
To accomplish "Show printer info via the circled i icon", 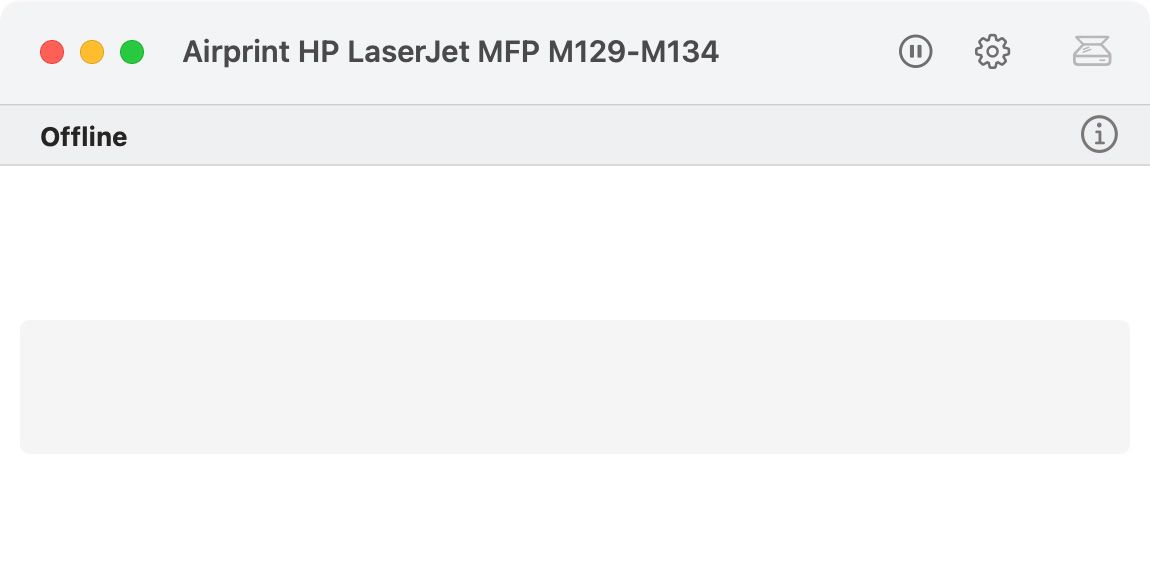I will [x=1099, y=134].
